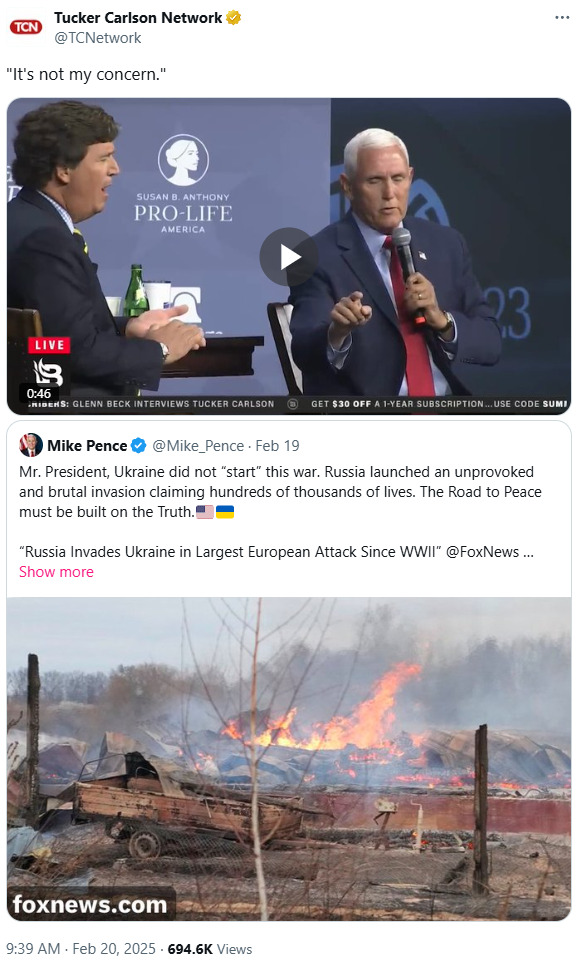
Task: Open the @TCNetwork handle link
Action: [97, 38]
